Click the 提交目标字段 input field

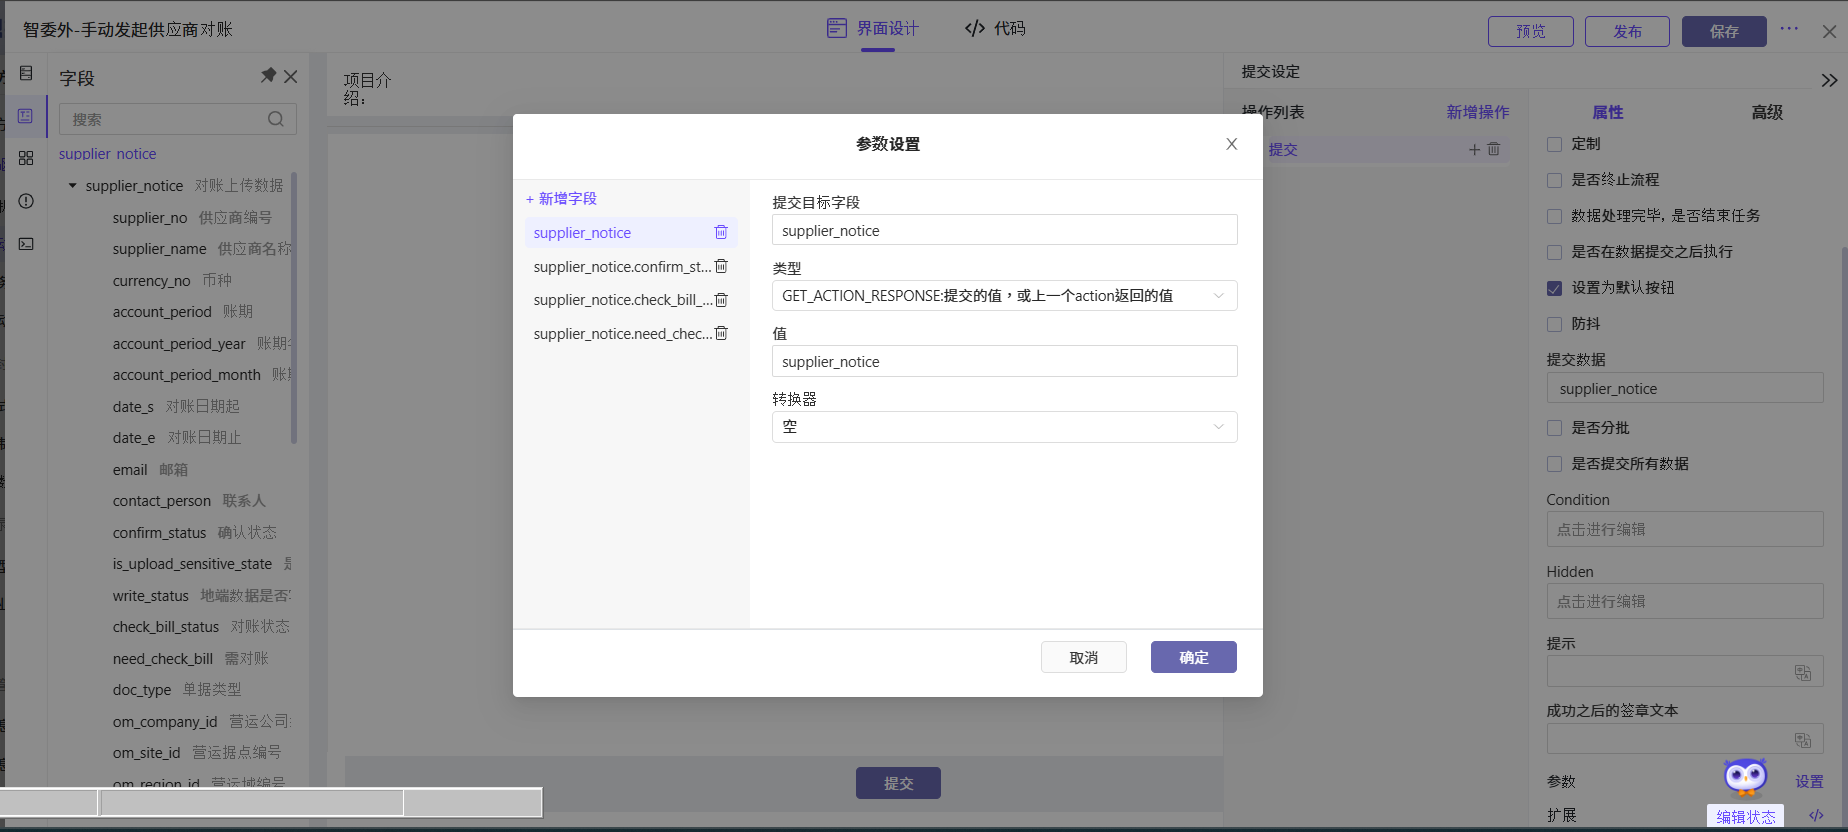click(x=1004, y=230)
